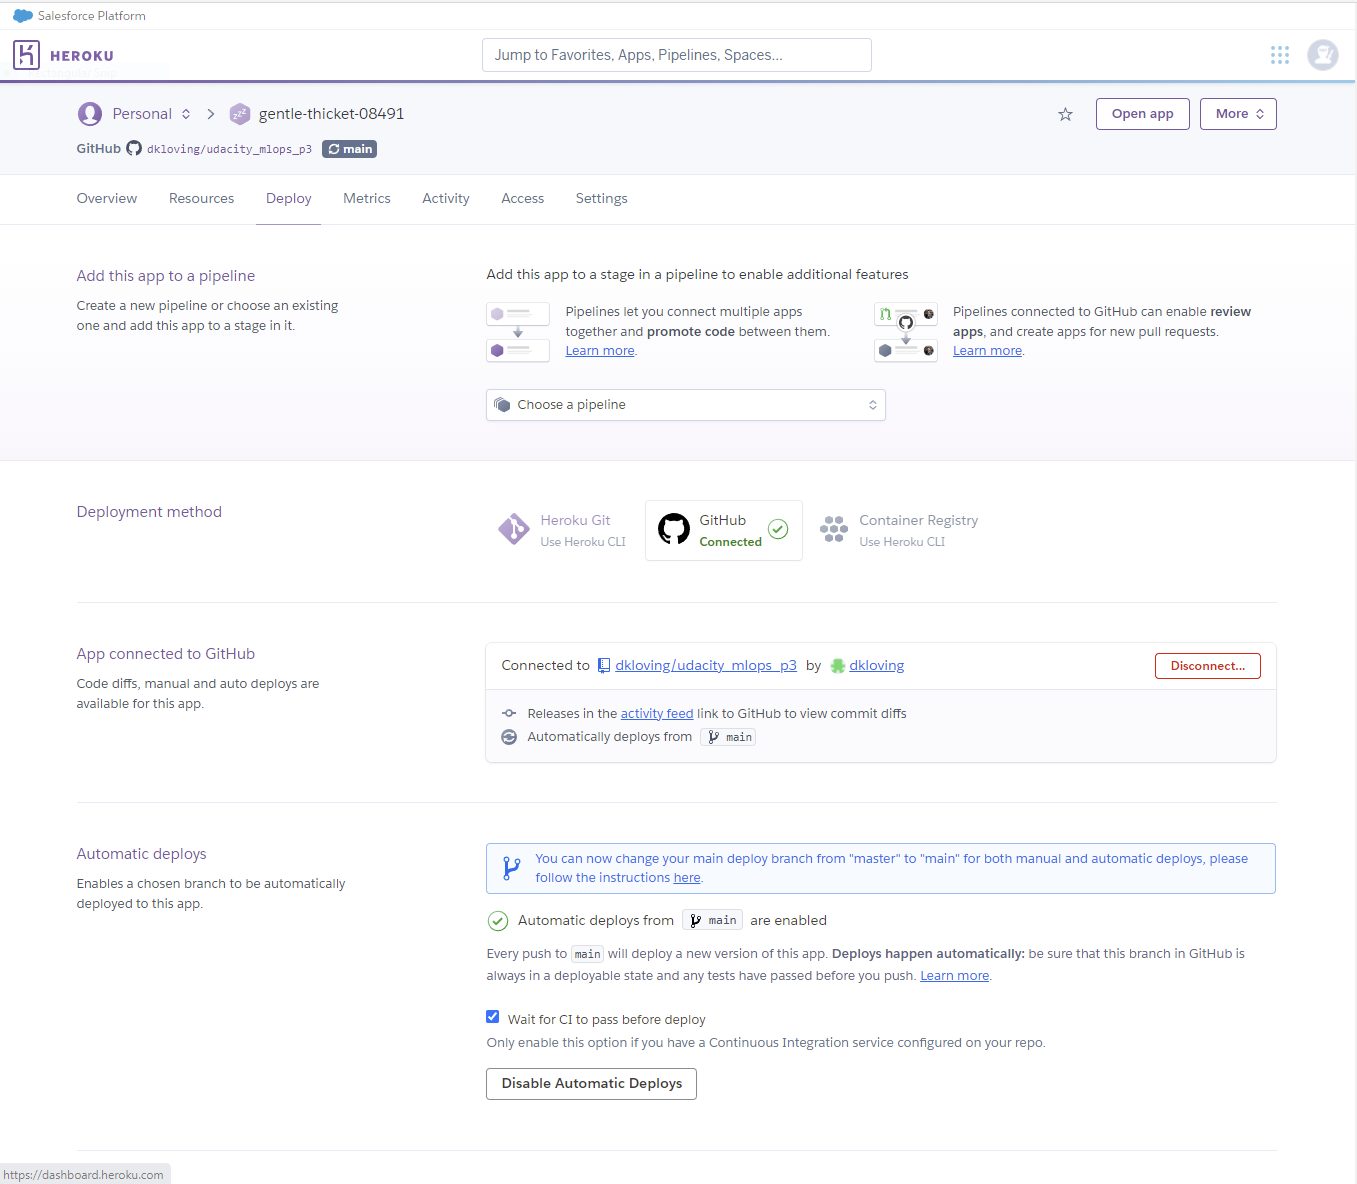
Task: Switch to the Resources tab
Action: 201,199
